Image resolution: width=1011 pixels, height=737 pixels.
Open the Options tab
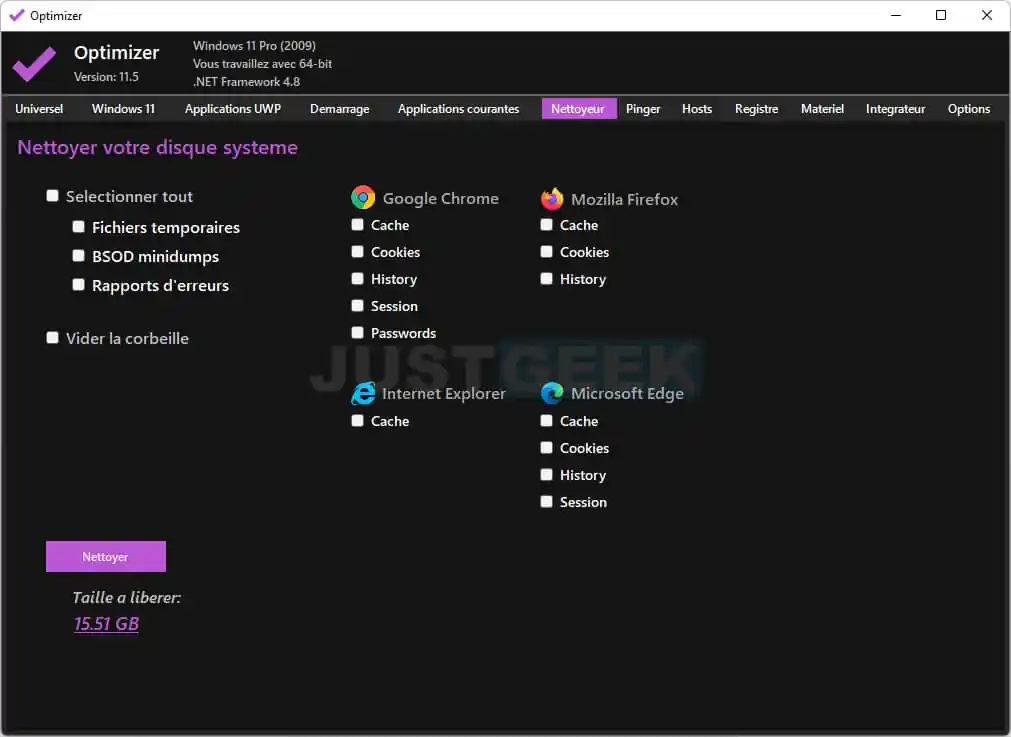[968, 109]
